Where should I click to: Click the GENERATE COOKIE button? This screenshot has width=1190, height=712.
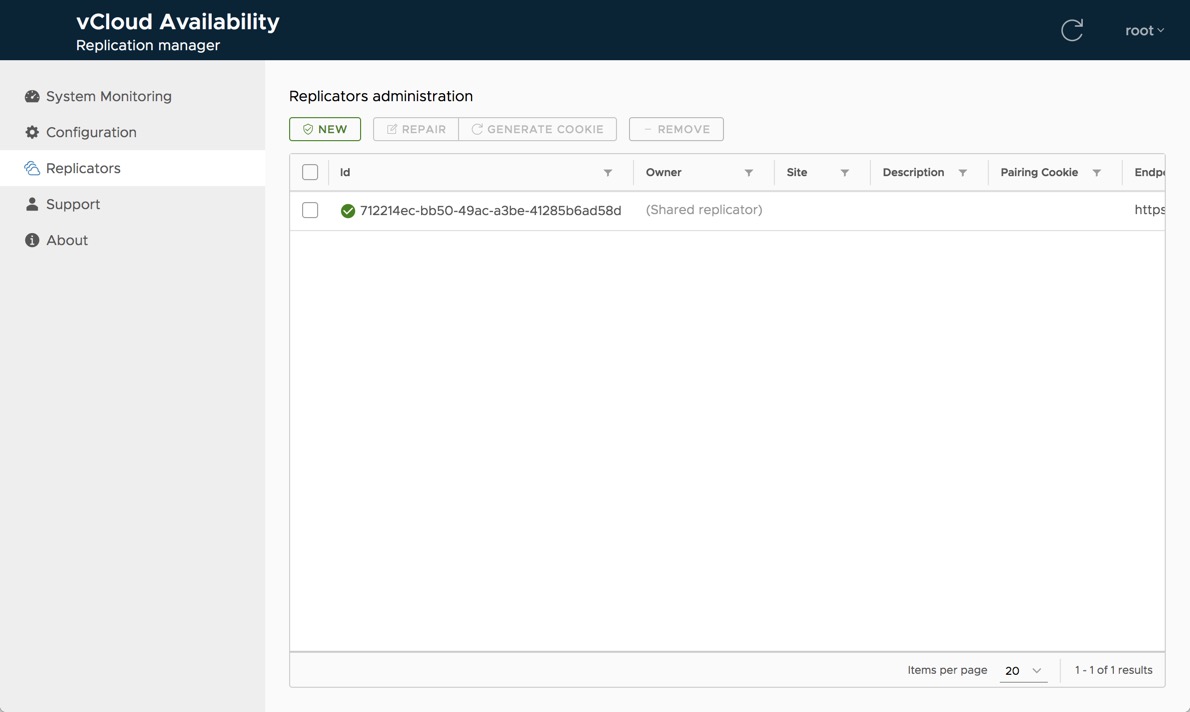click(537, 129)
